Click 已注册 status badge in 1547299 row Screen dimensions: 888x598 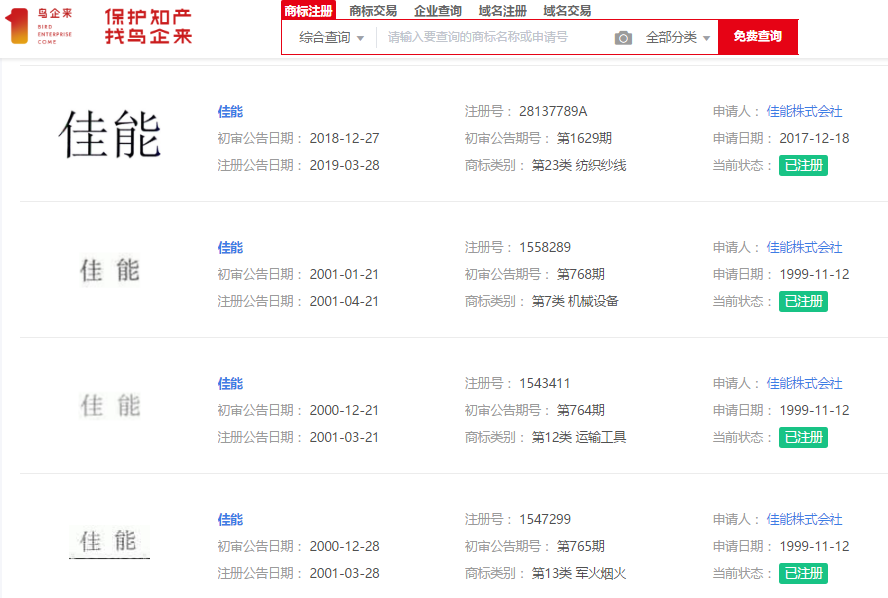(803, 573)
